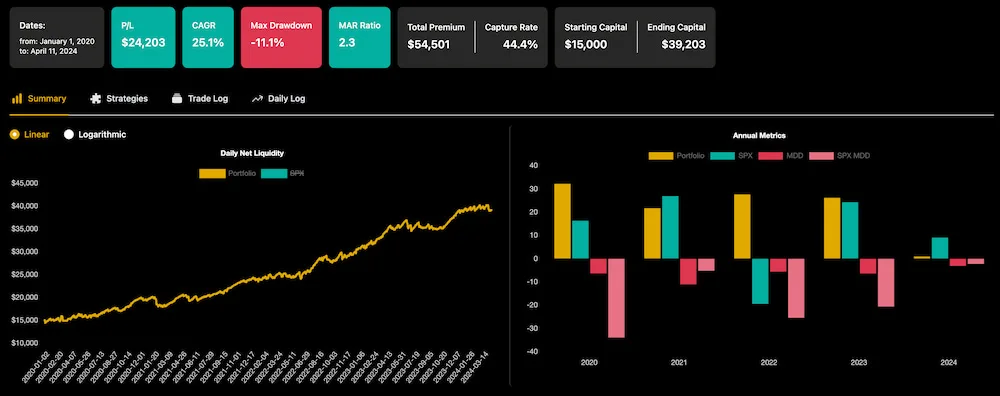This screenshot has height=396, width=1000.
Task: Click the Max Drawdown -11.1% card
Action: pos(281,37)
